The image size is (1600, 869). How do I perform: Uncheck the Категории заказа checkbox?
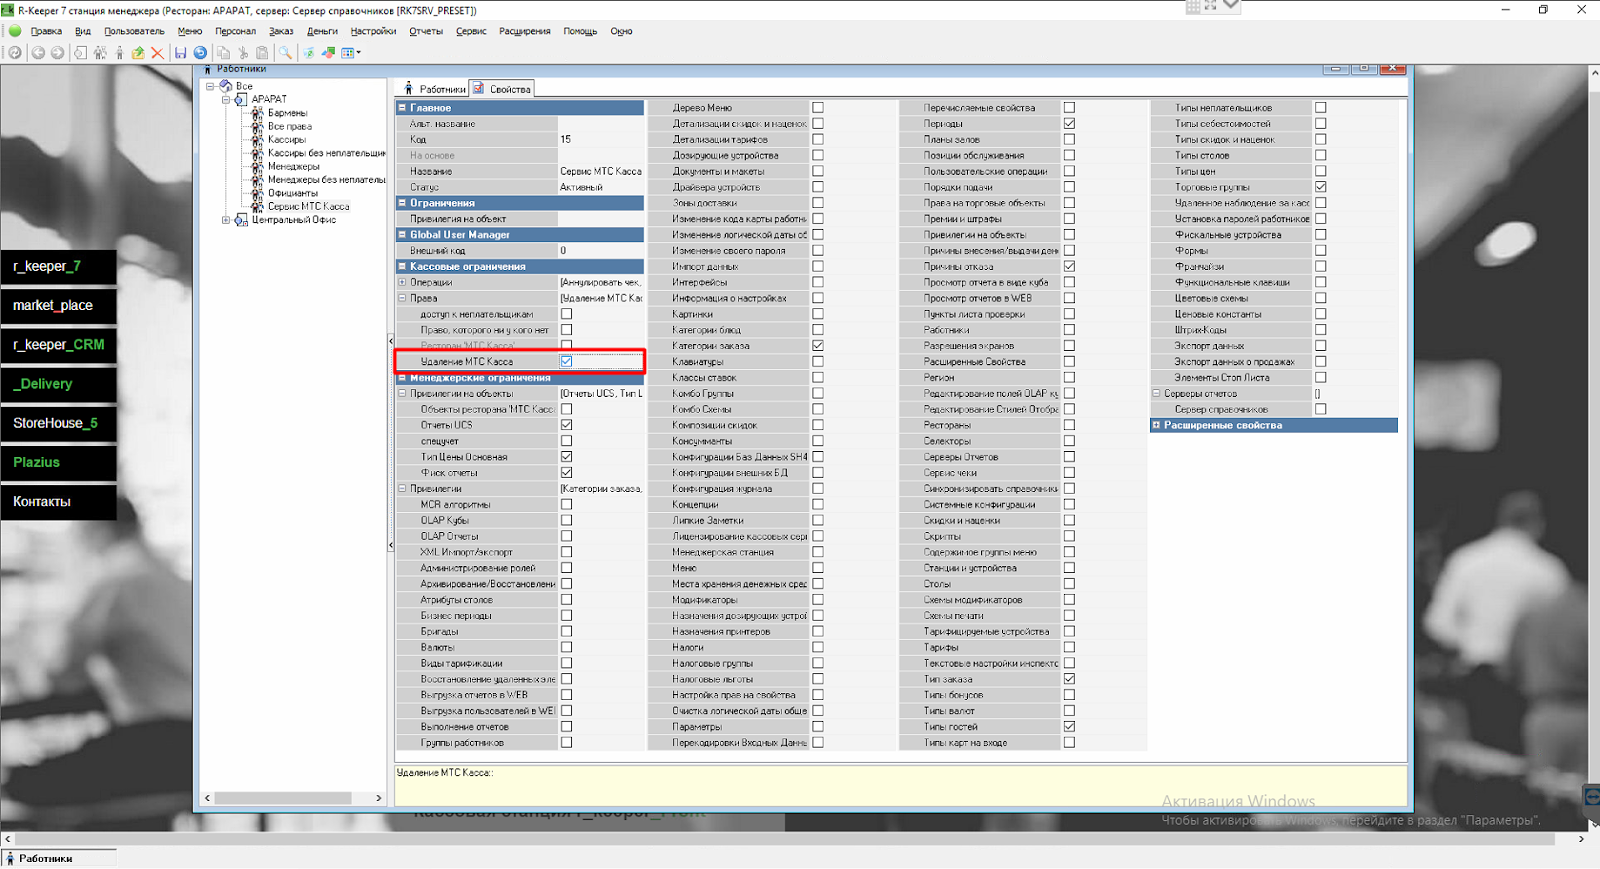(818, 346)
